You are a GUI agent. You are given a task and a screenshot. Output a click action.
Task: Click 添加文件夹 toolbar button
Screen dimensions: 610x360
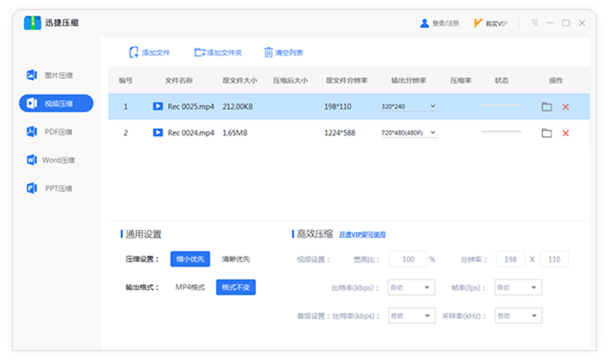[x=218, y=52]
